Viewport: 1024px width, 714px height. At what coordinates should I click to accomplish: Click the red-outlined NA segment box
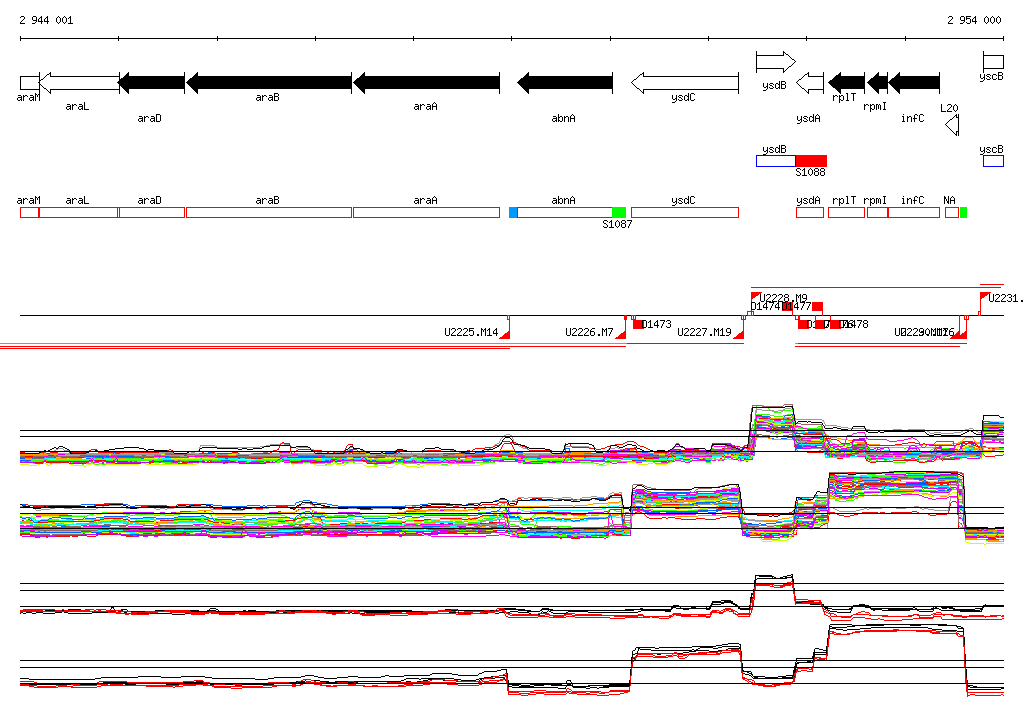coord(952,212)
